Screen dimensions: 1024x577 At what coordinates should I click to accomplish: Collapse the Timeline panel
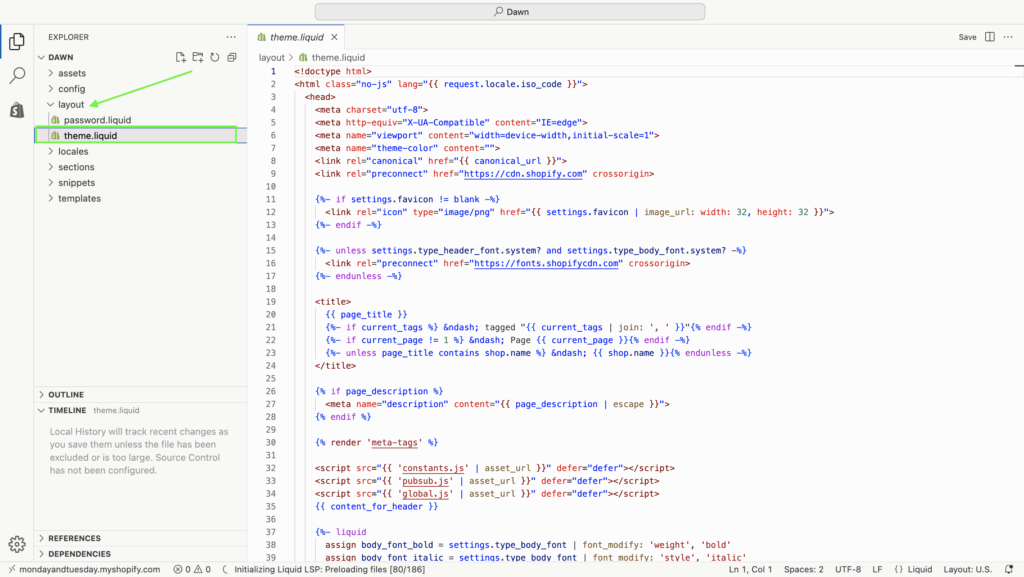point(41,411)
